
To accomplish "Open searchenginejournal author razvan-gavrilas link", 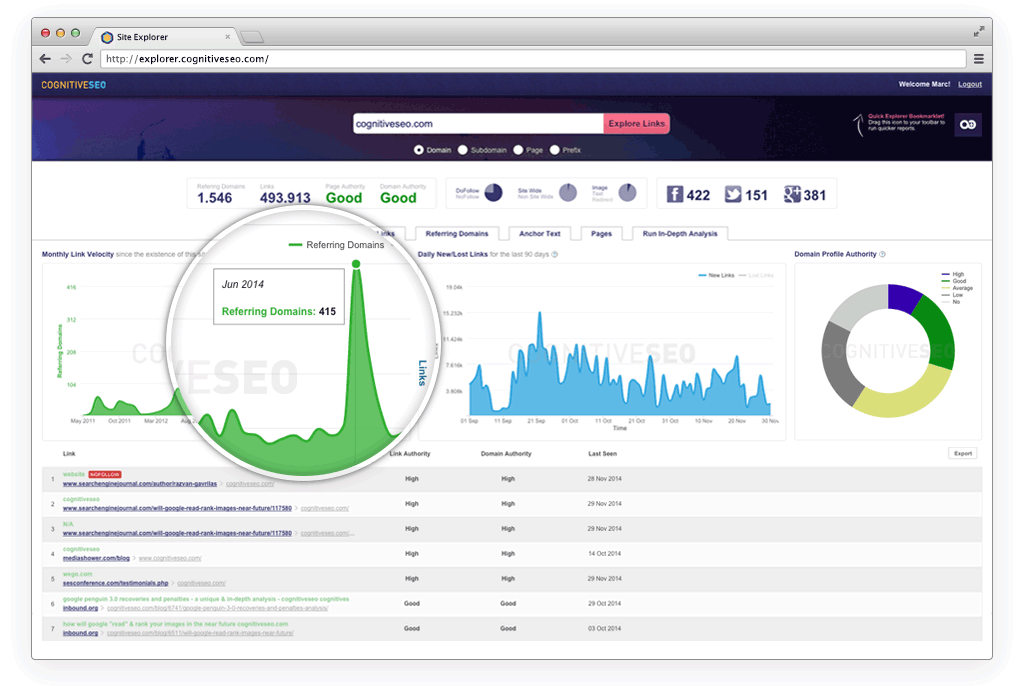I will pyautogui.click(x=140, y=483).
